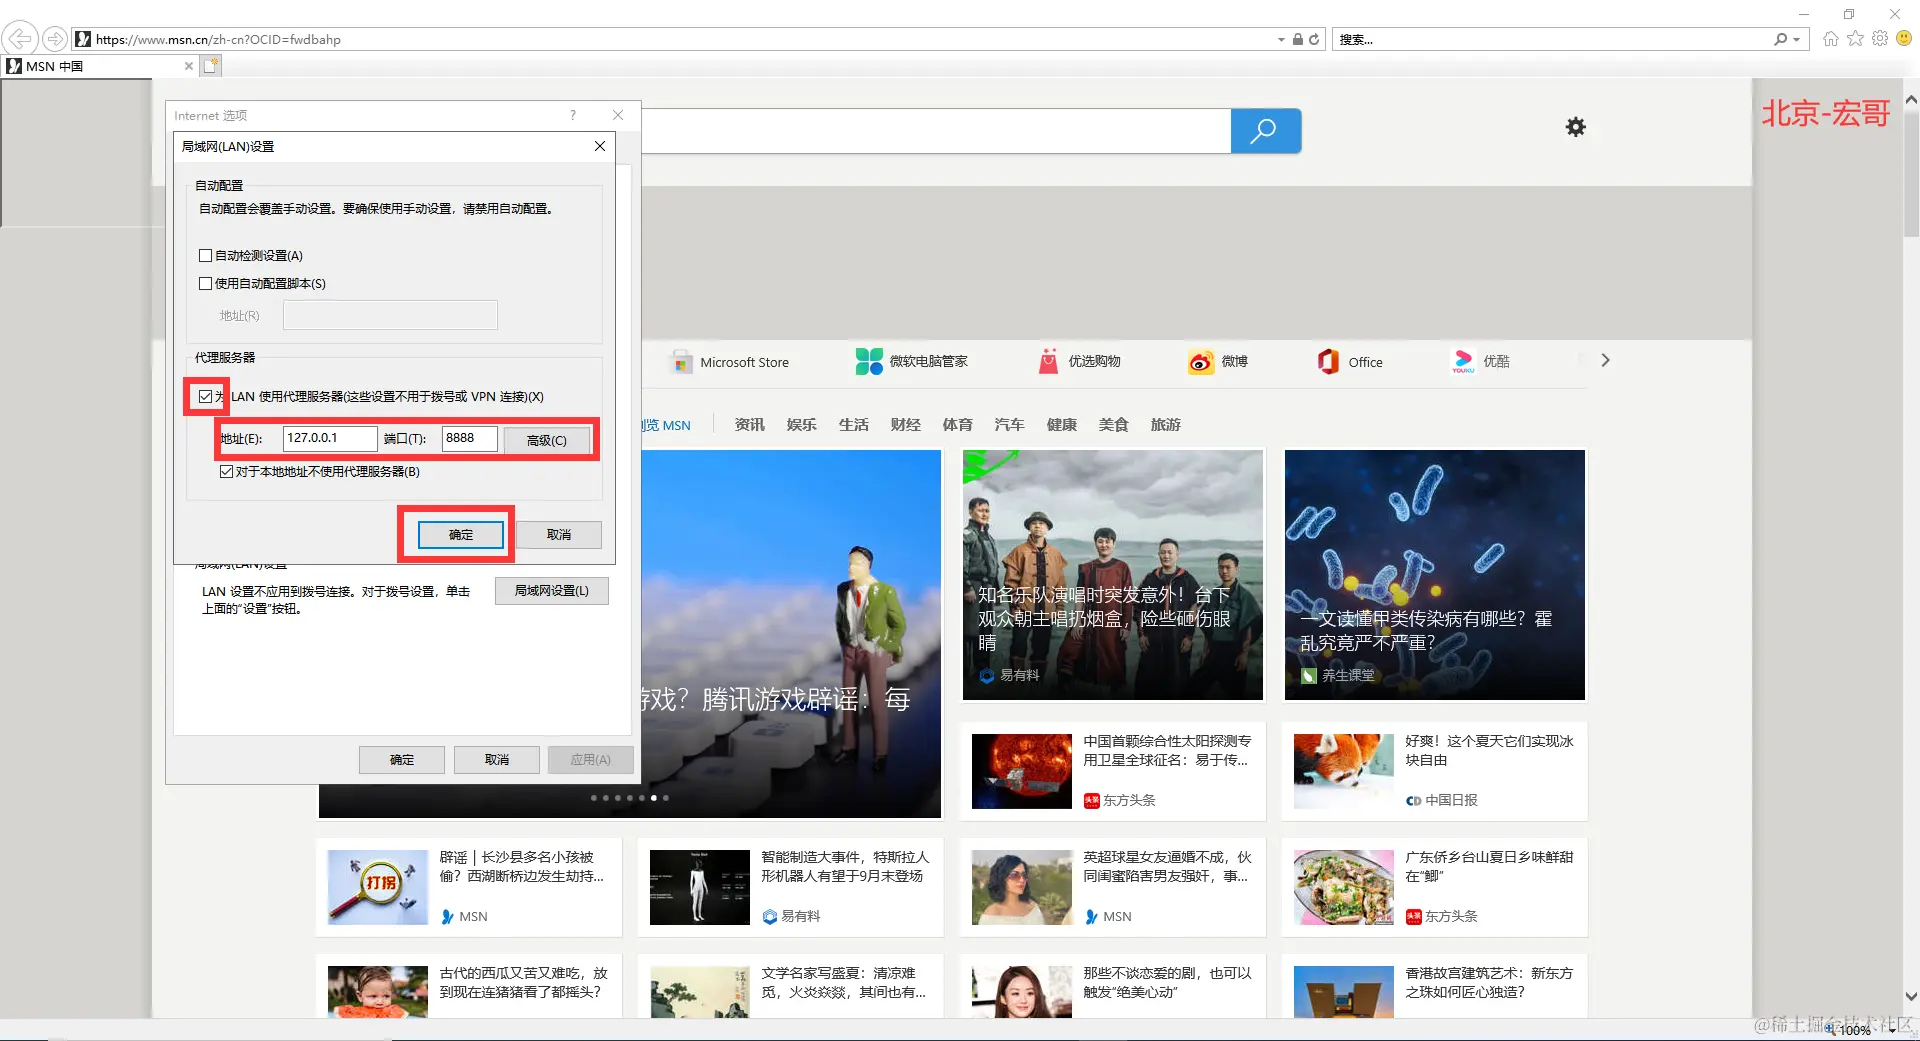Open the Office shortcut
The image size is (1920, 1041).
point(1350,362)
